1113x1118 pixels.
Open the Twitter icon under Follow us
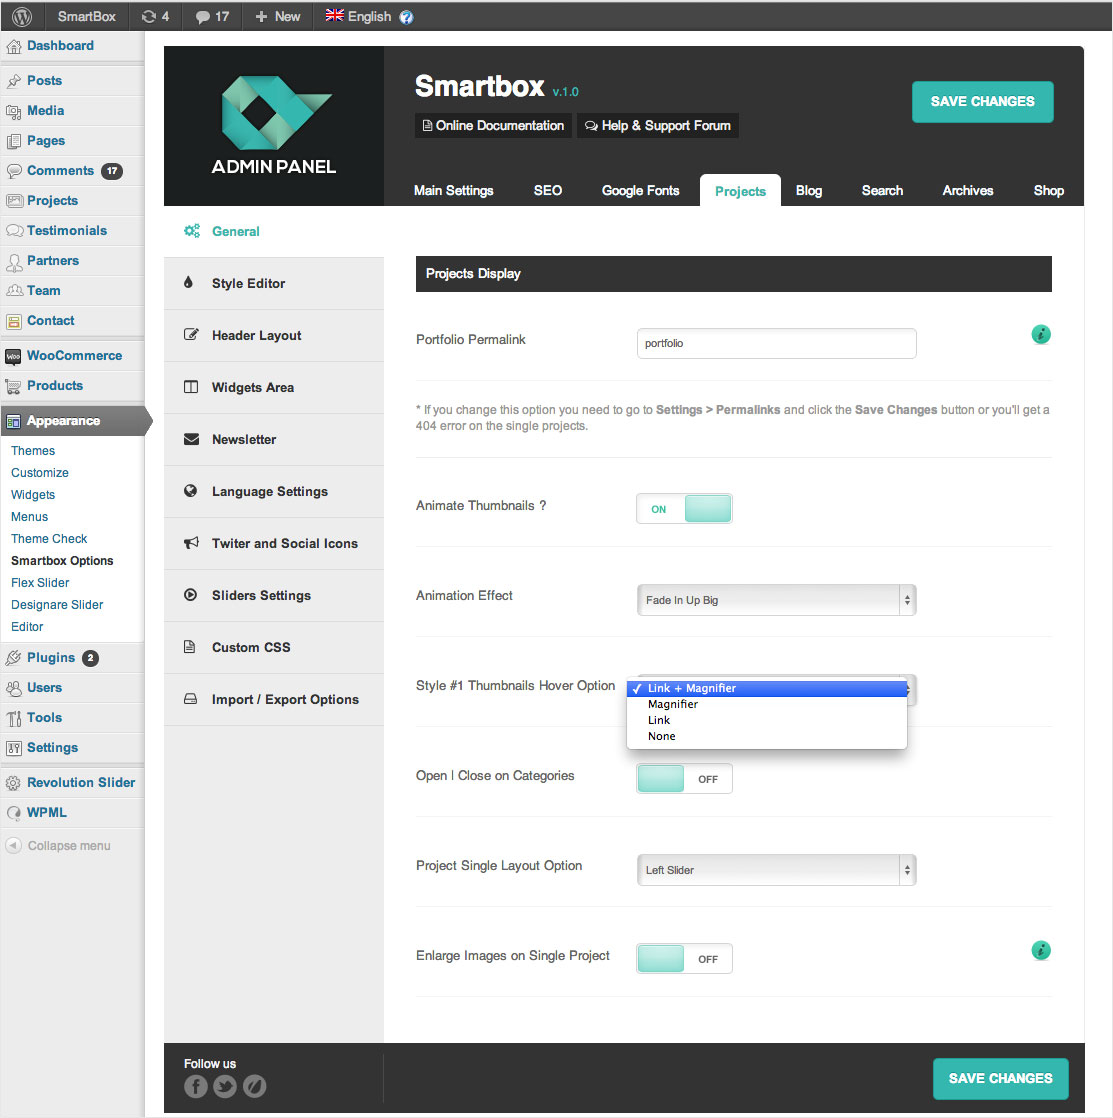[225, 1086]
